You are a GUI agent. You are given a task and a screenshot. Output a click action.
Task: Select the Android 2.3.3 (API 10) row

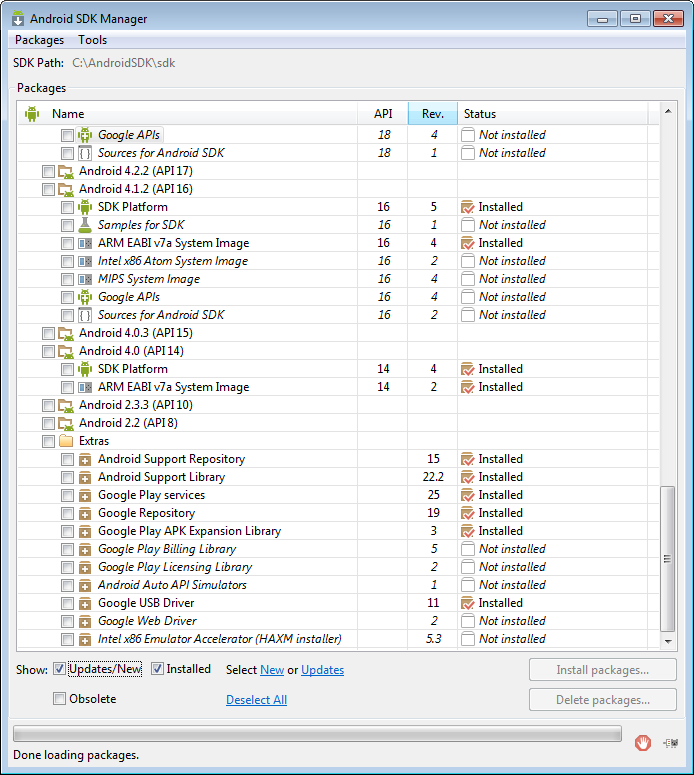[339, 405]
